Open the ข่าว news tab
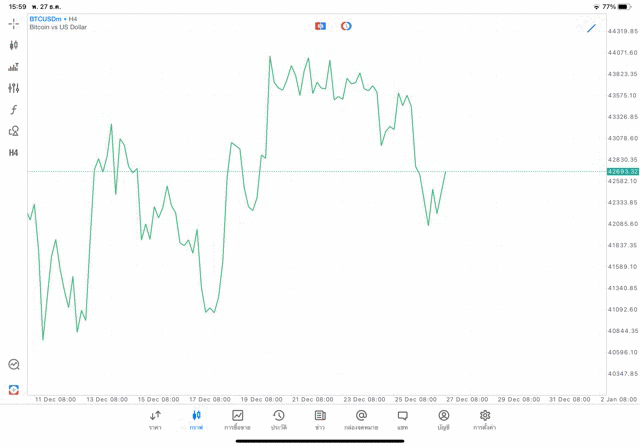The width and height of the screenshot is (640, 447). click(x=320, y=419)
